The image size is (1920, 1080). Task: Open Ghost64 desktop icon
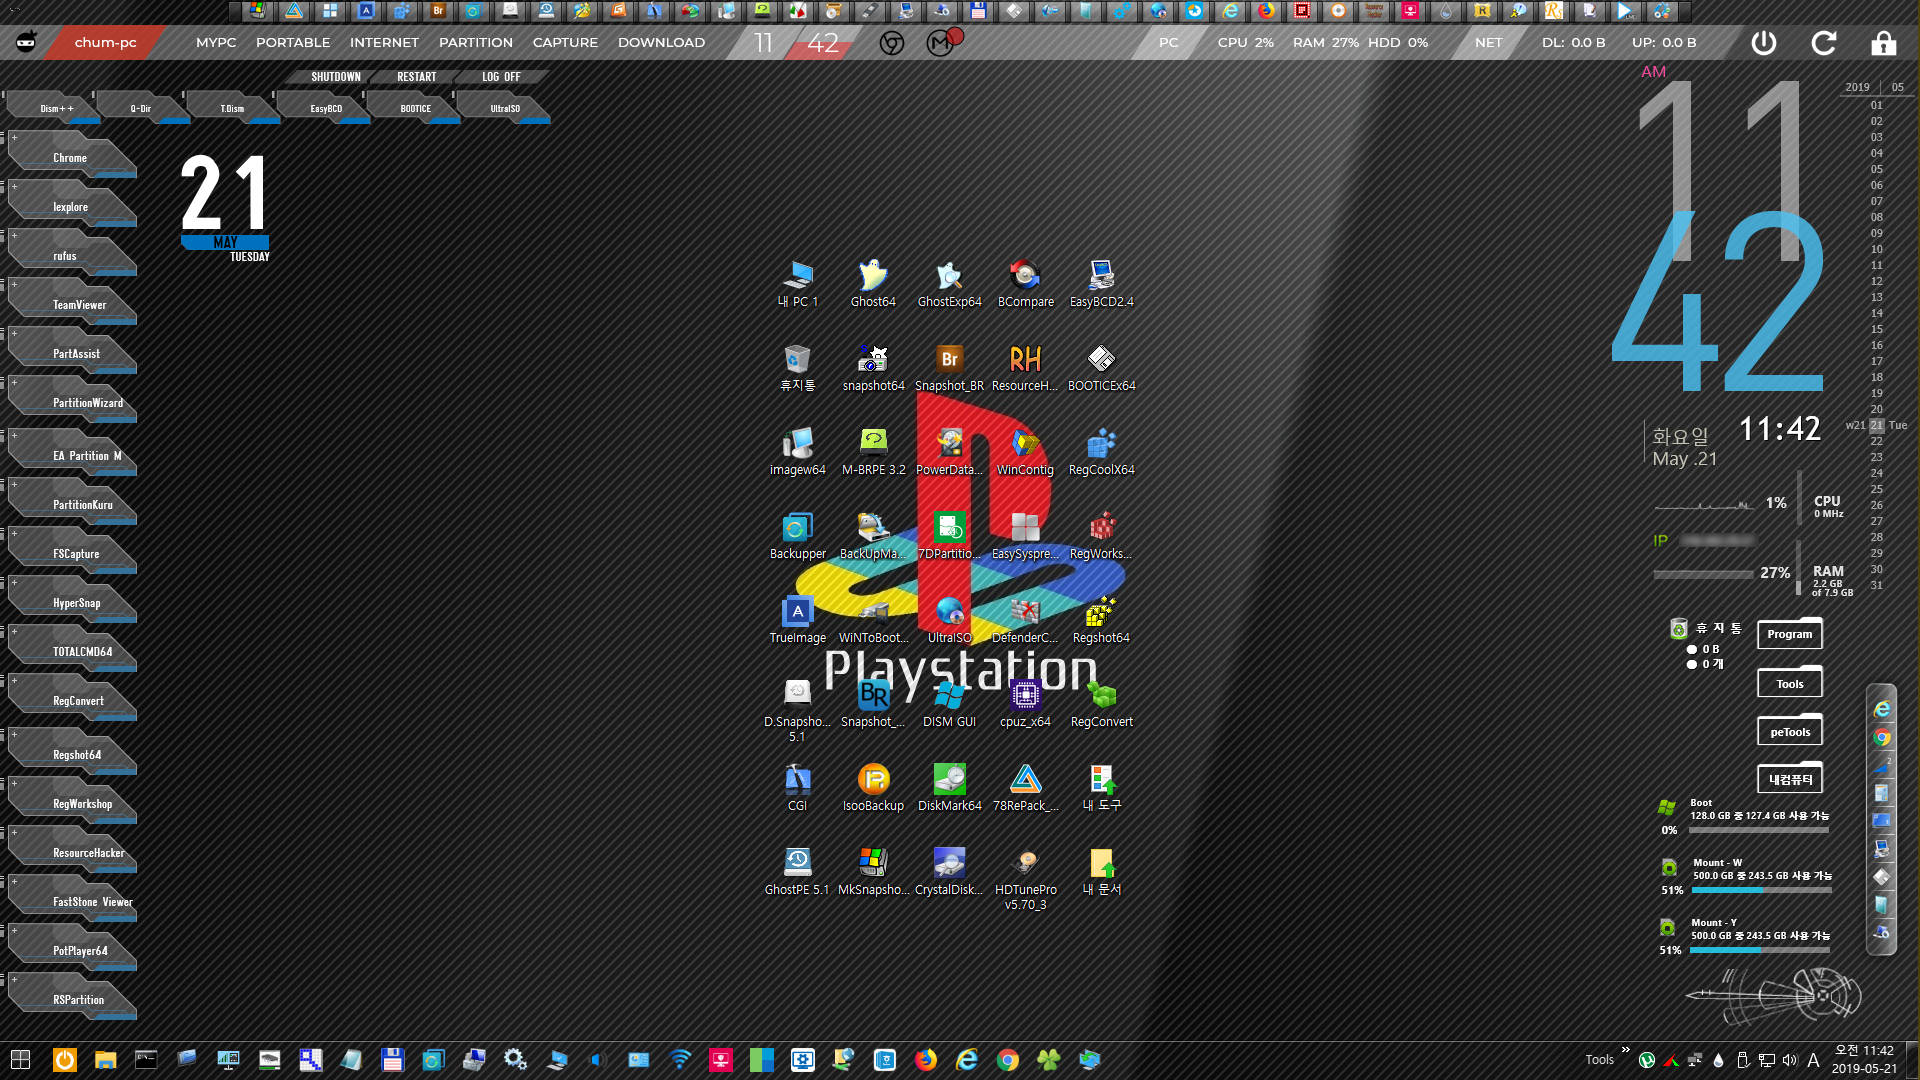click(x=873, y=283)
